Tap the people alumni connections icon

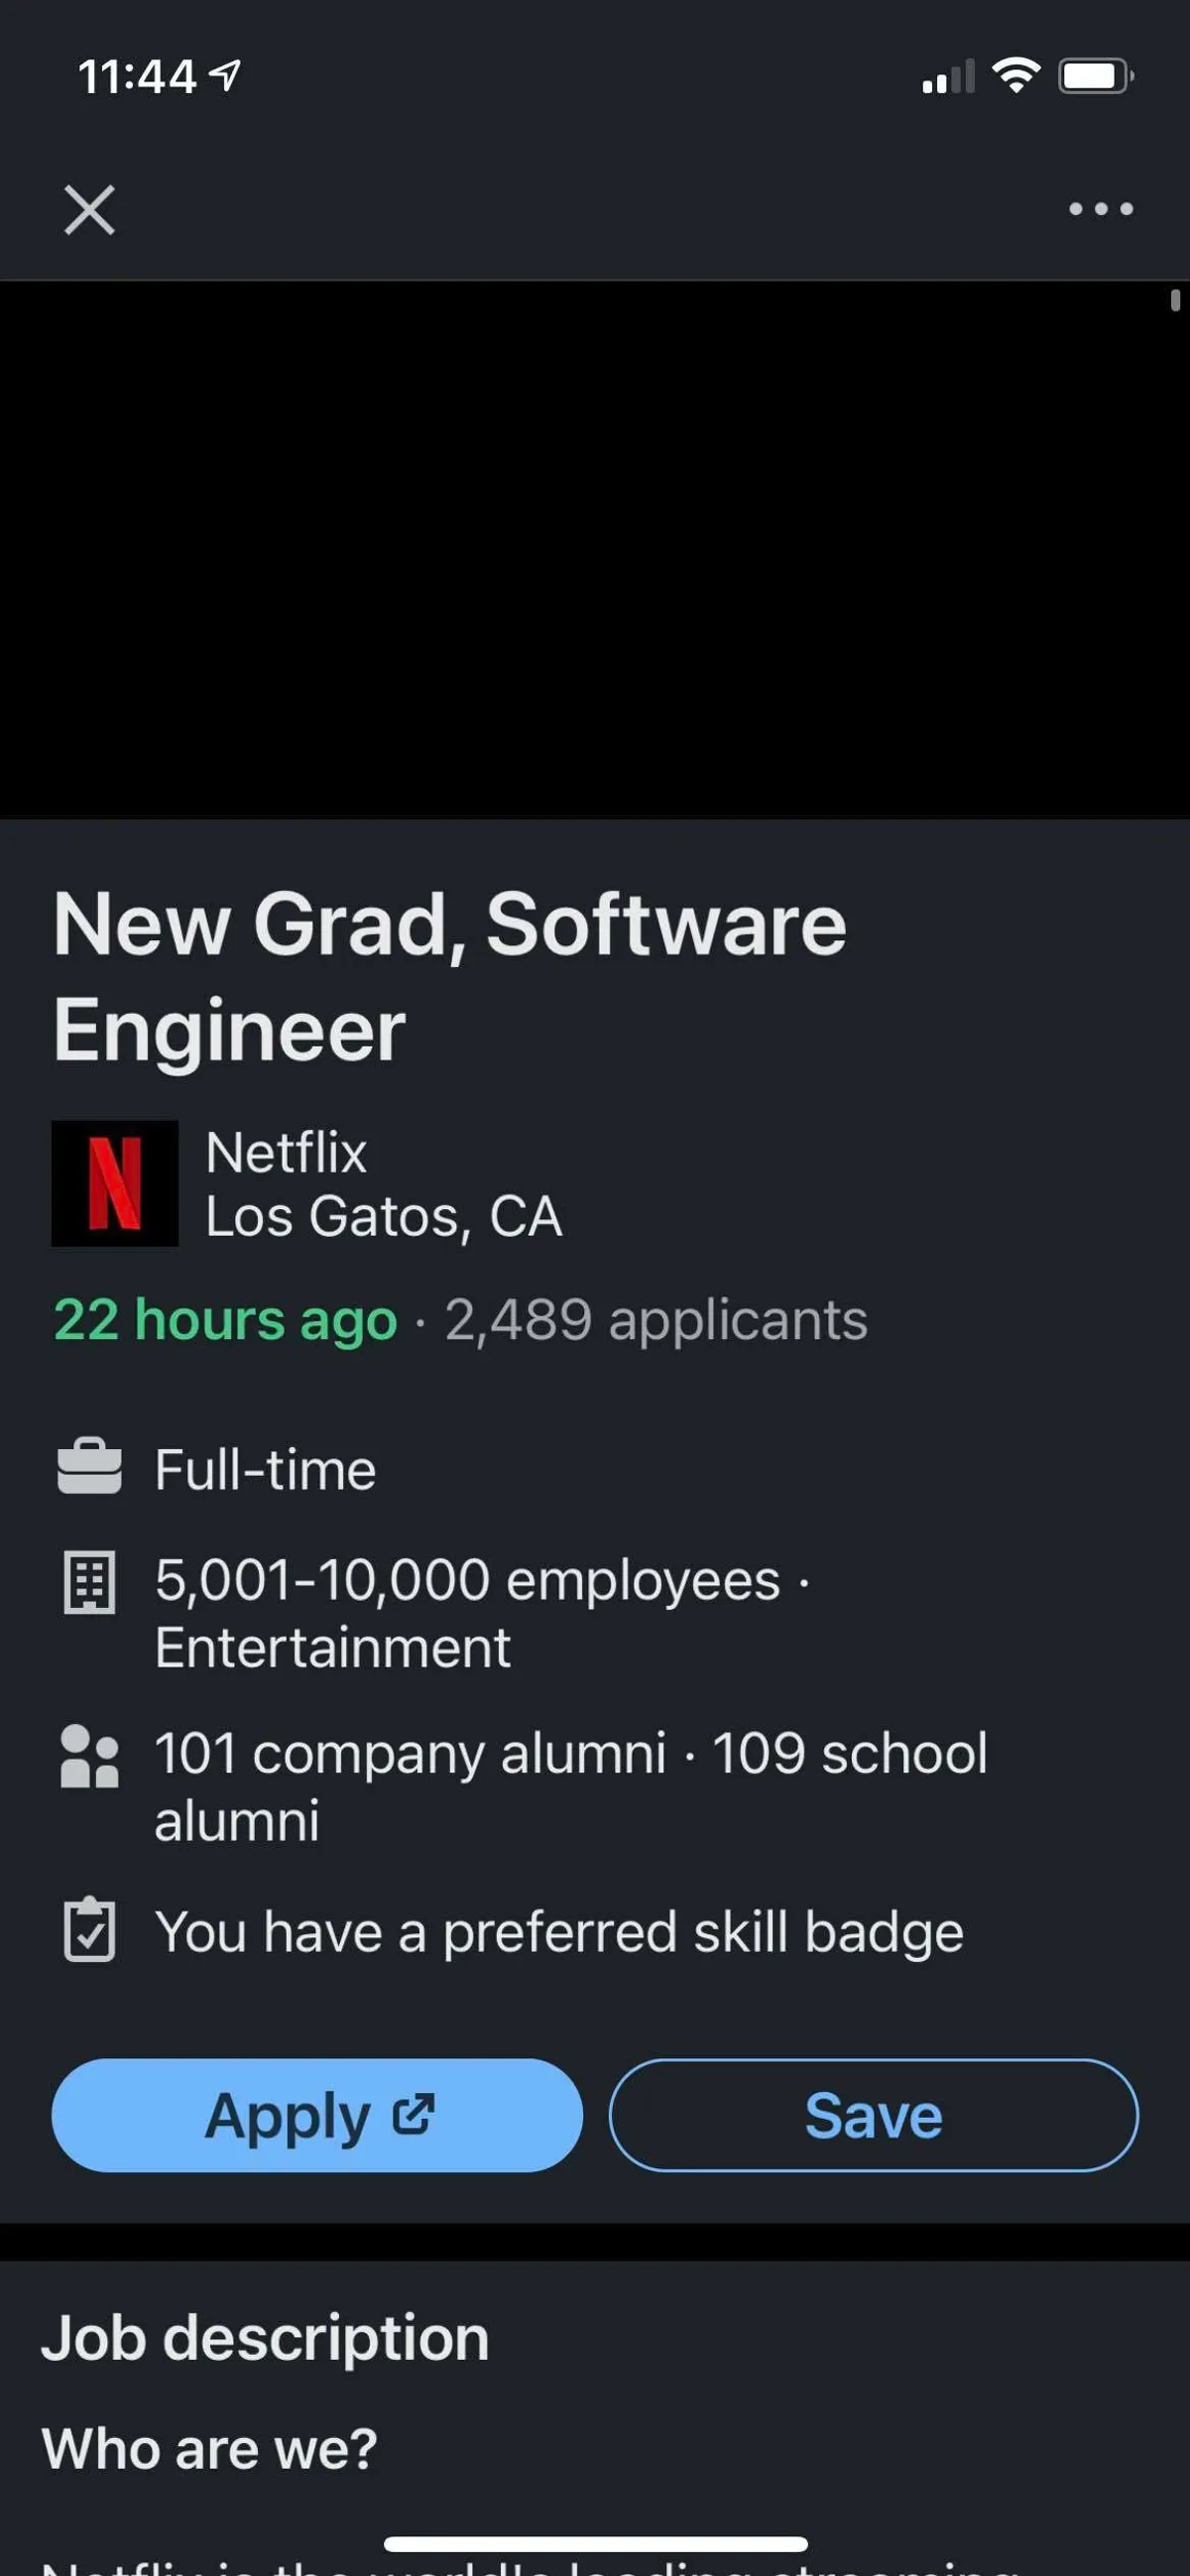pos(89,1756)
